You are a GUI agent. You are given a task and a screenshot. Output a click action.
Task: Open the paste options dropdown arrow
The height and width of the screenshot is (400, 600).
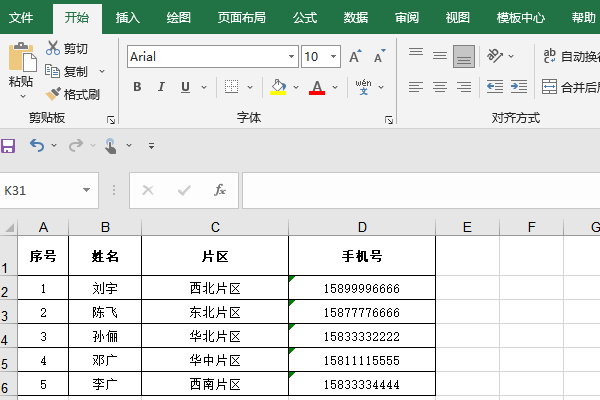coord(23,96)
